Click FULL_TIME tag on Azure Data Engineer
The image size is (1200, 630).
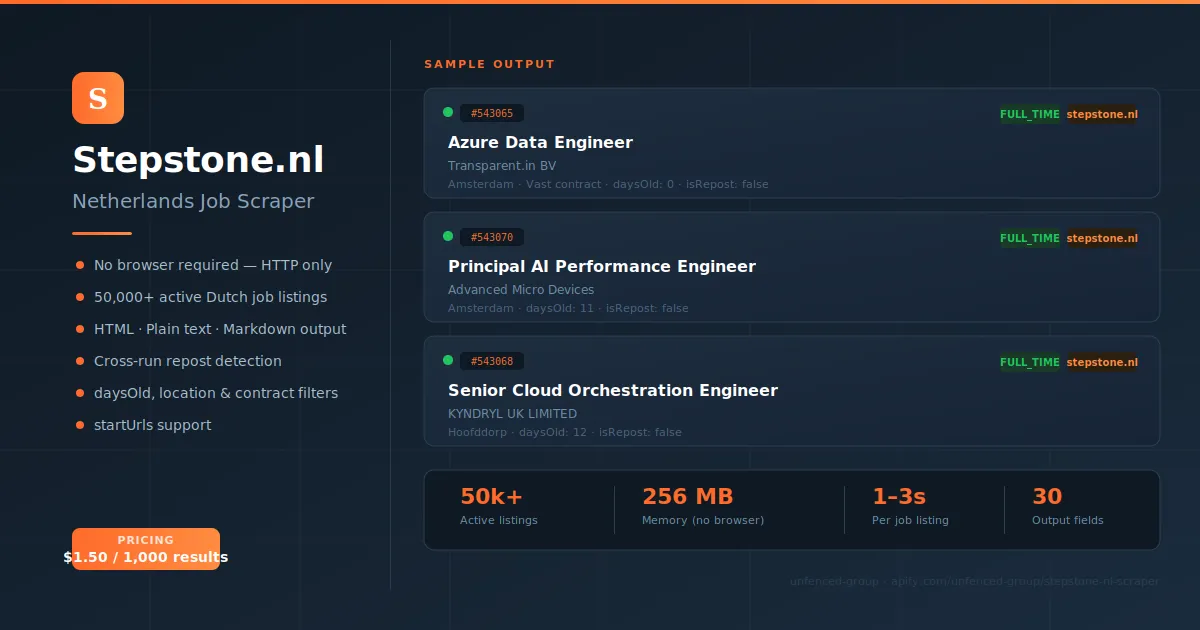click(x=1029, y=114)
